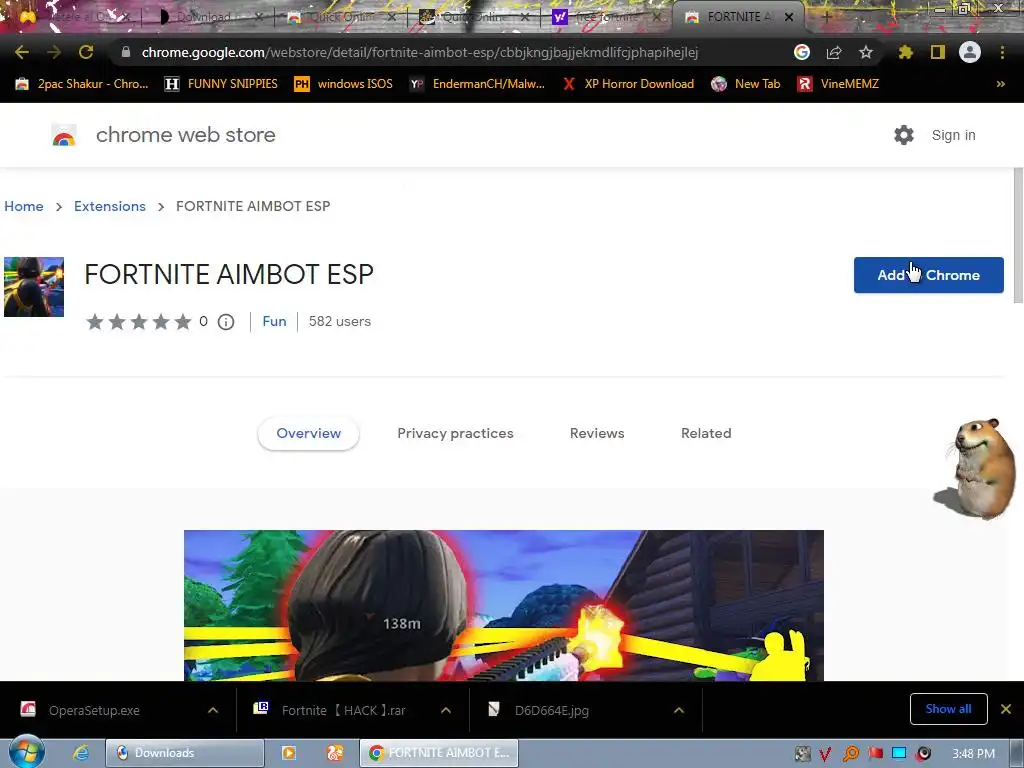Reload the page with the refresh icon
The width and height of the screenshot is (1024, 768).
(86, 52)
